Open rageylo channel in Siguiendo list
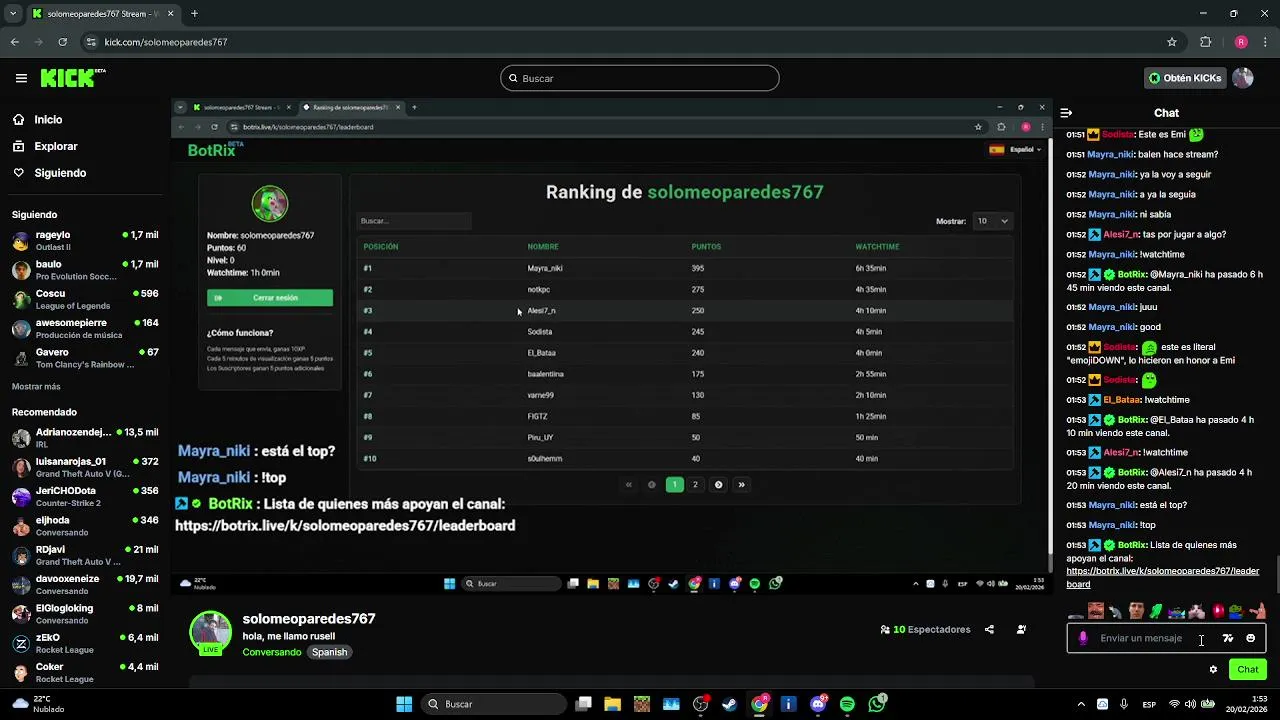This screenshot has height=720, width=1280. [x=85, y=241]
